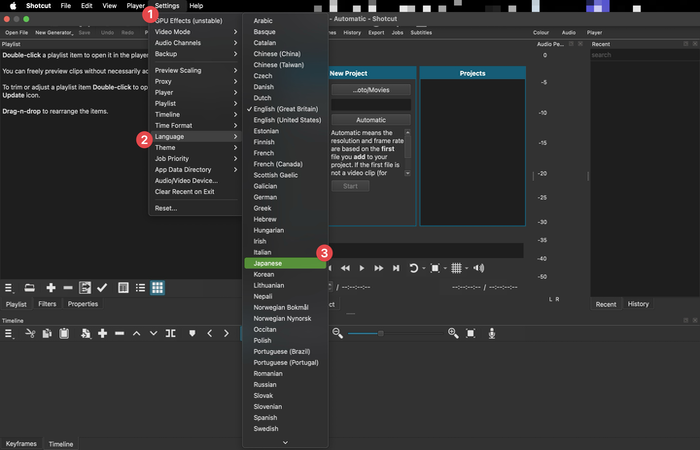Click the timeline zoom out magnifier
700x450 pixels.
click(x=338, y=333)
